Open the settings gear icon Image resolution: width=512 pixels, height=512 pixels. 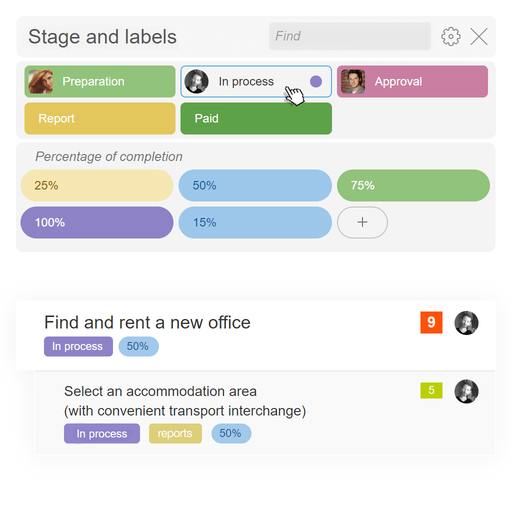451,36
